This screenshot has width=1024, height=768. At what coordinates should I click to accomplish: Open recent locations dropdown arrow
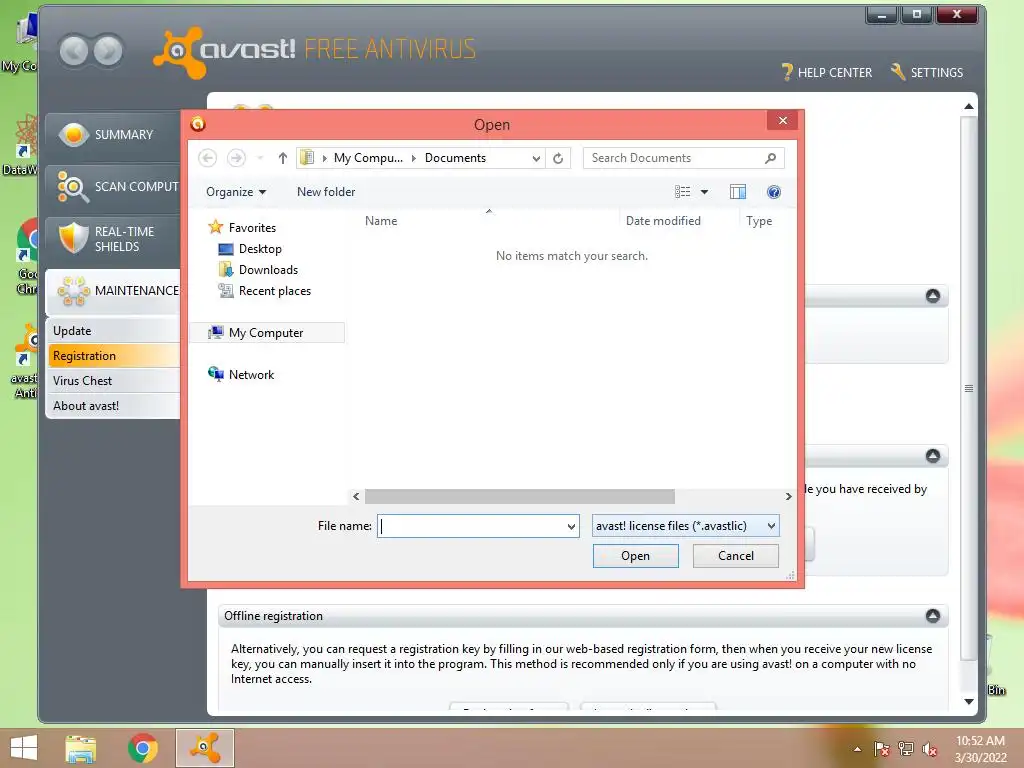(x=260, y=158)
